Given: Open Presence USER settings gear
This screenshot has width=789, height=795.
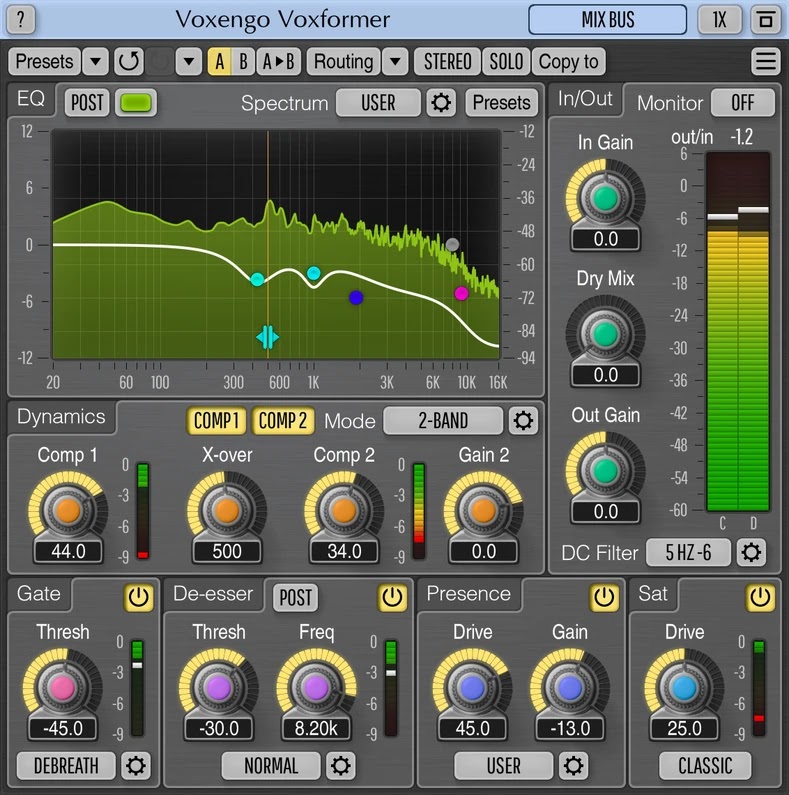Looking at the screenshot, I should [x=573, y=766].
